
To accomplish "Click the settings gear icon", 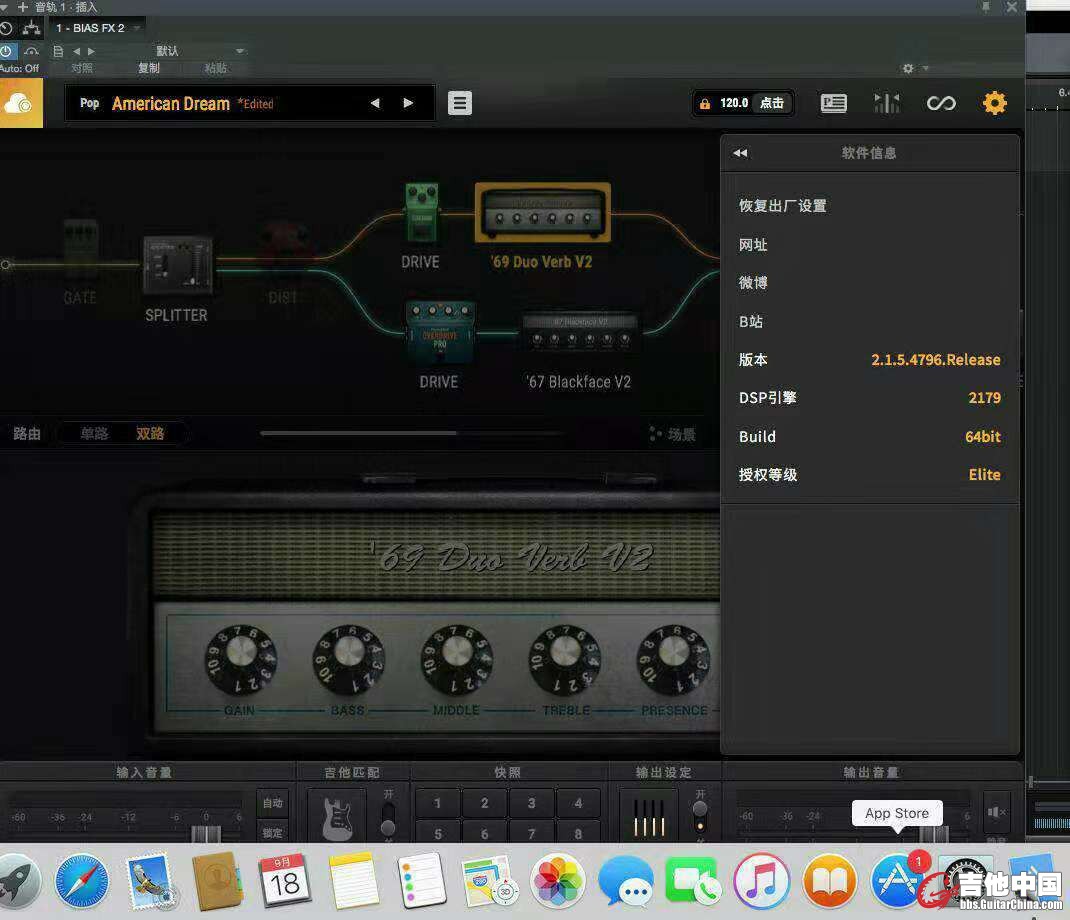I will tap(994, 103).
